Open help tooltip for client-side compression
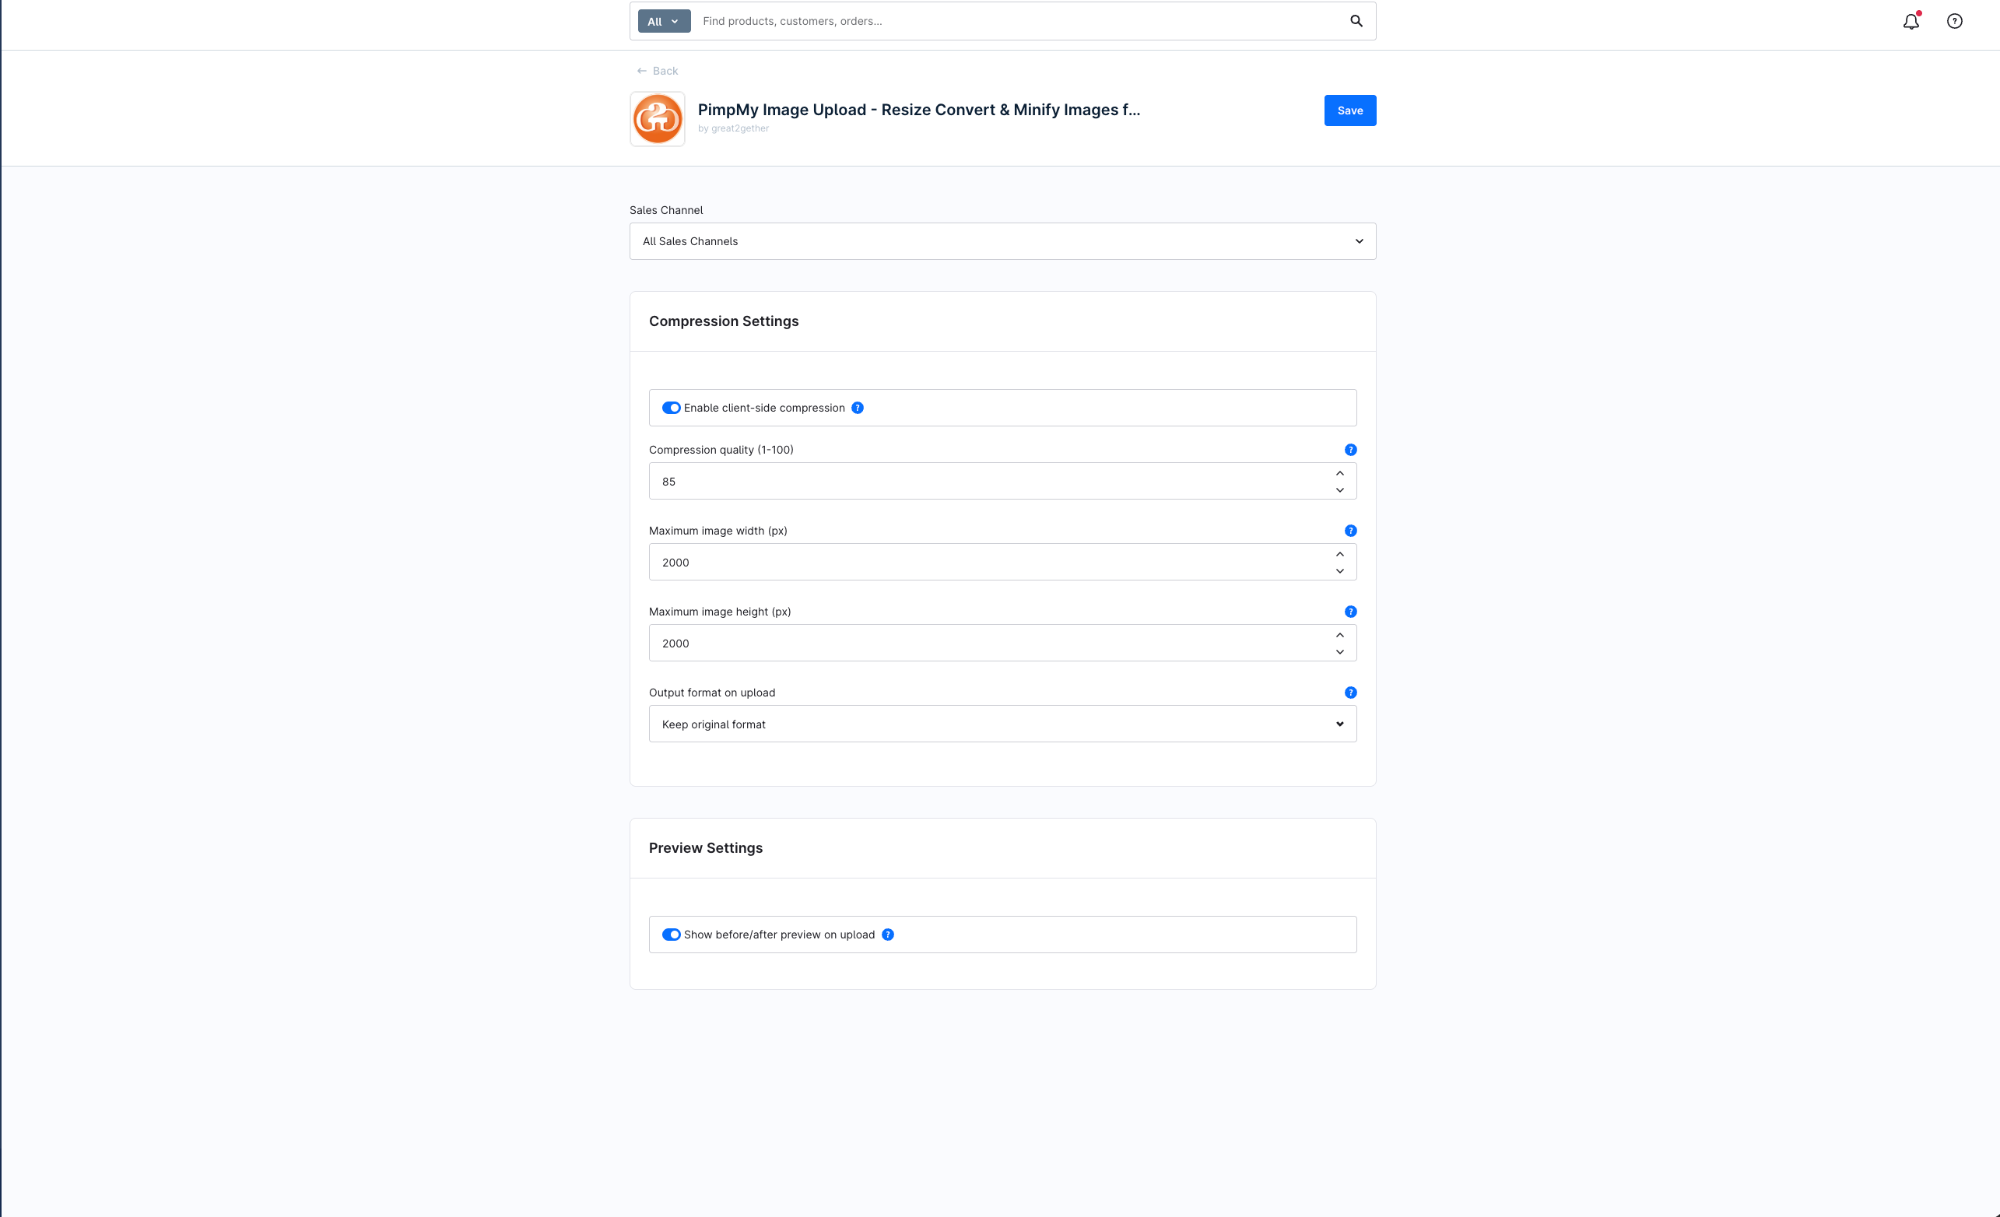The height and width of the screenshot is (1217, 2000). (857, 407)
